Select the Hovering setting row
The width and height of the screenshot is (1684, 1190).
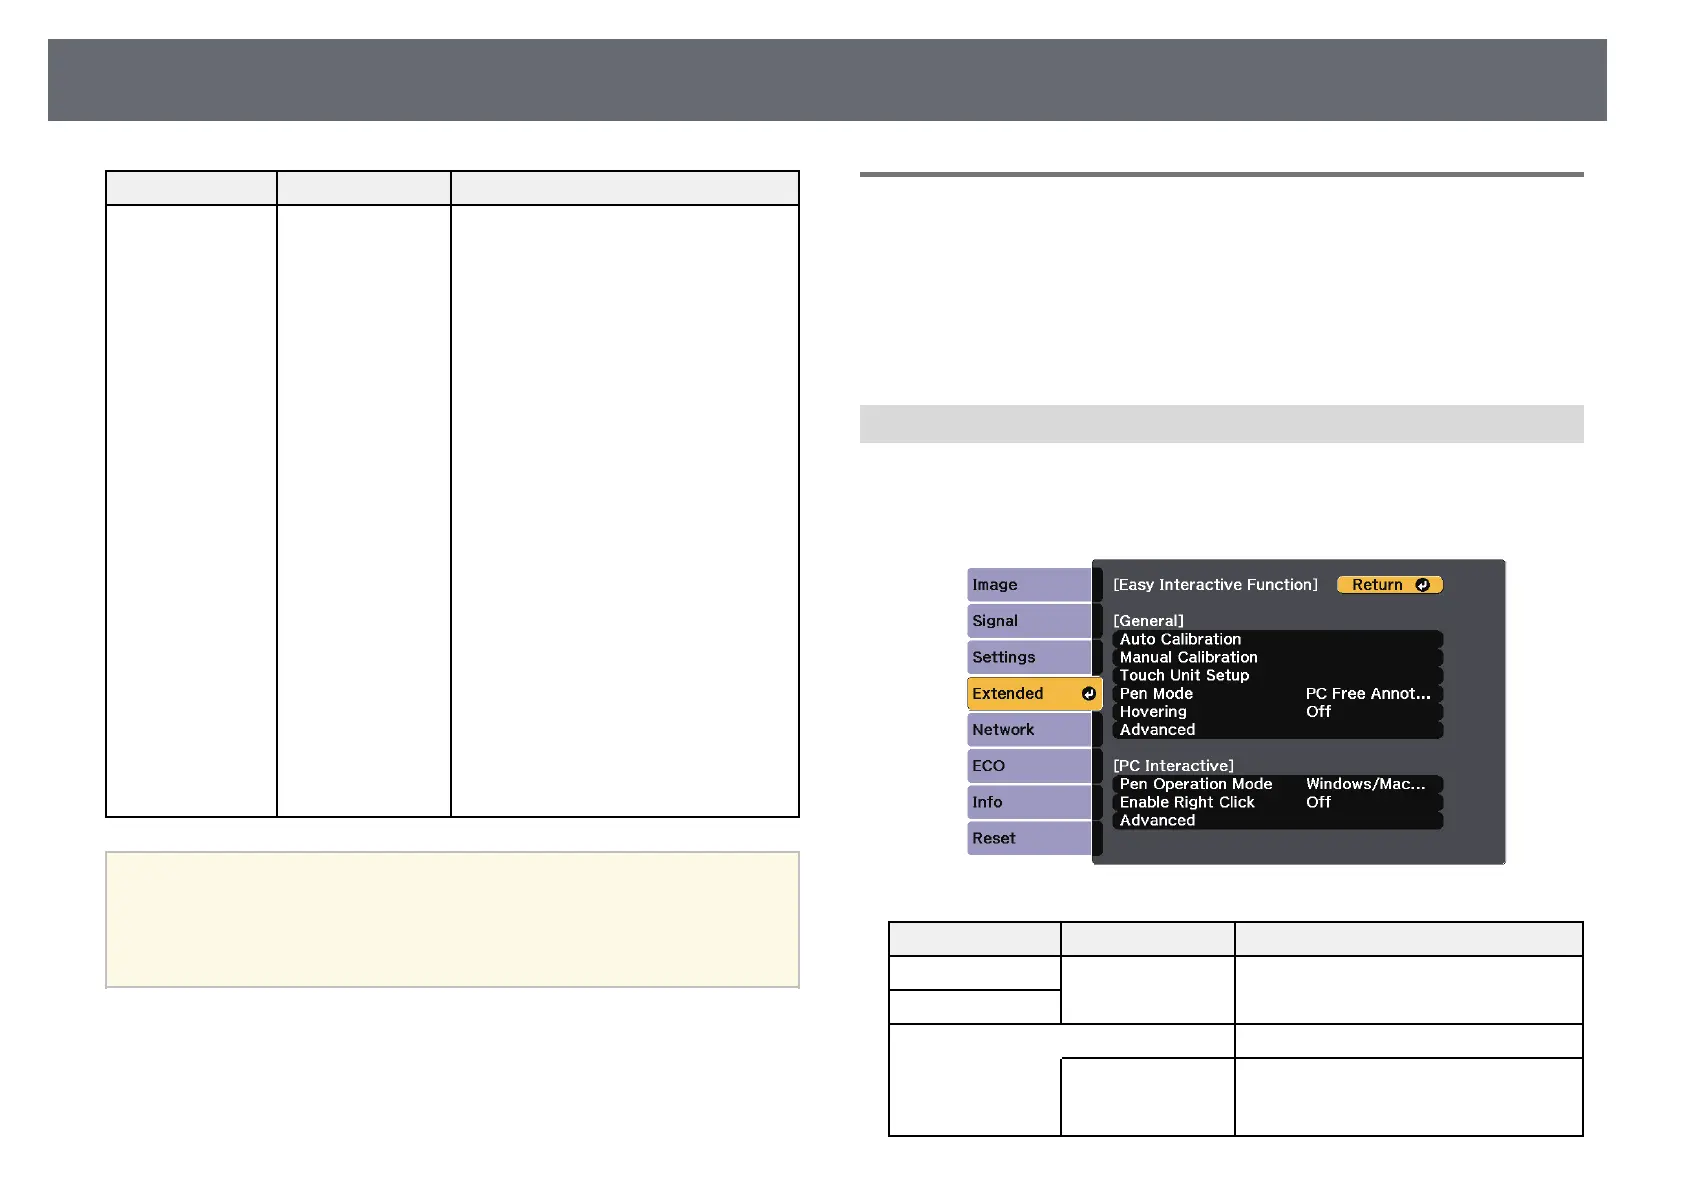tap(1277, 711)
